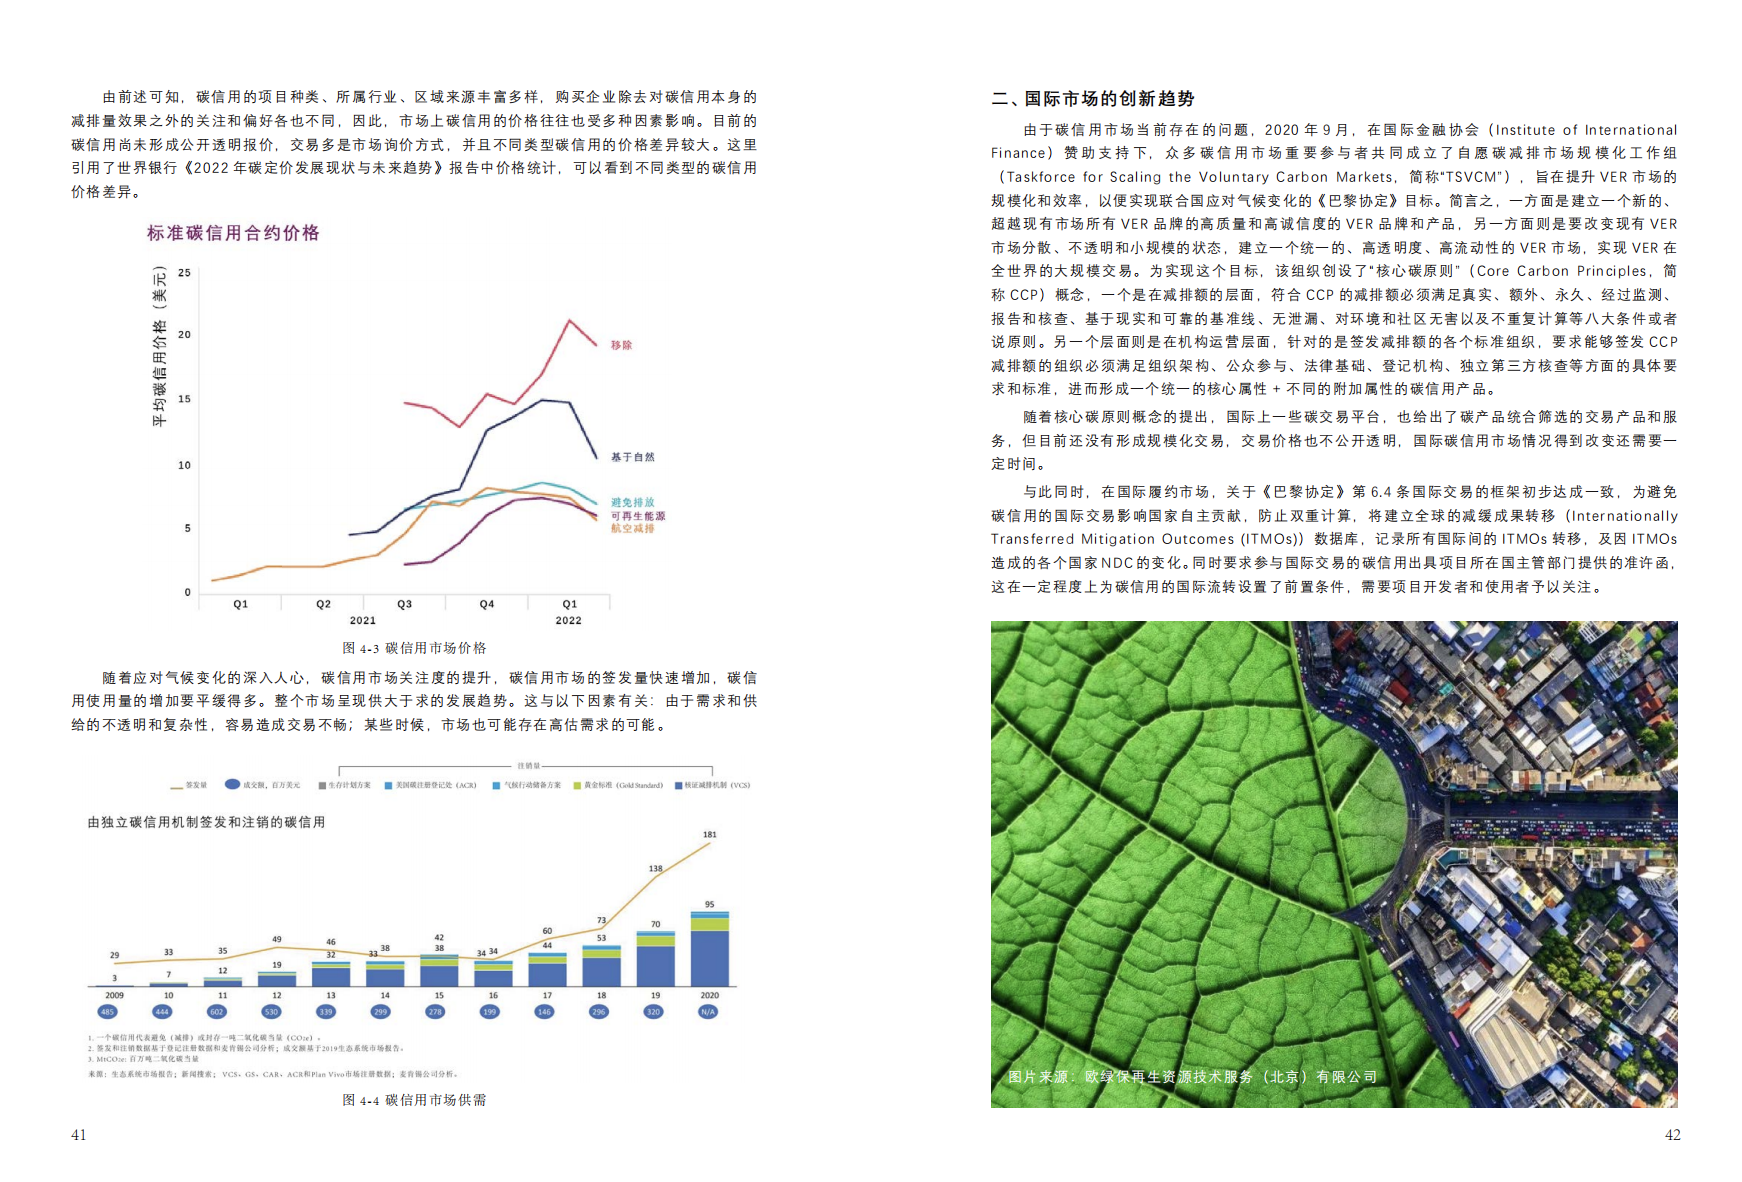
Task: Click the 标准碳信用合约价格 chart title
Action: tap(233, 233)
